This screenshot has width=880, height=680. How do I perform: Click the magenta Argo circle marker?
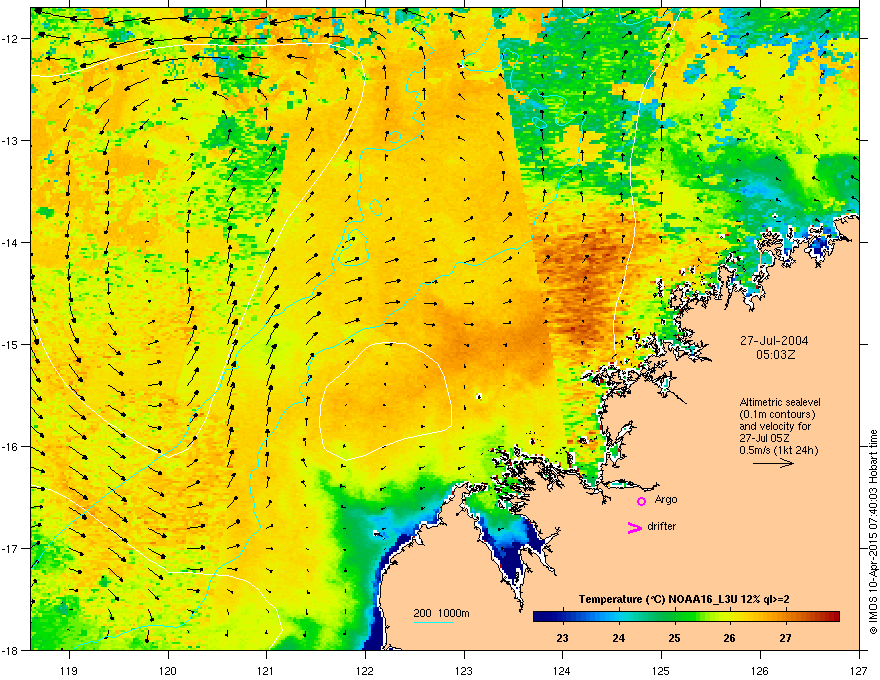coord(641,501)
